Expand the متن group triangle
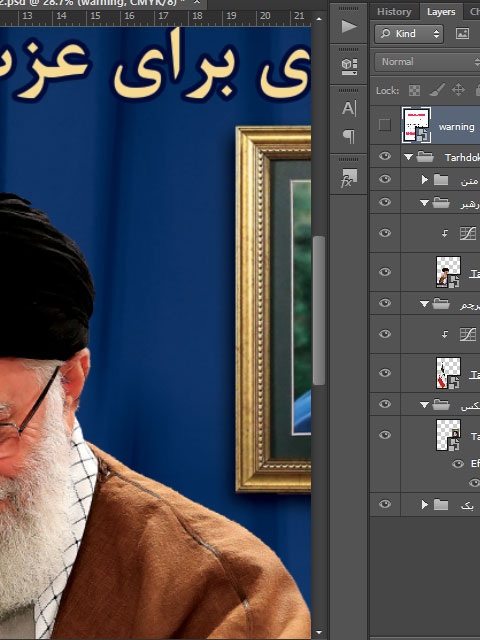The height and width of the screenshot is (640, 480). 424,180
